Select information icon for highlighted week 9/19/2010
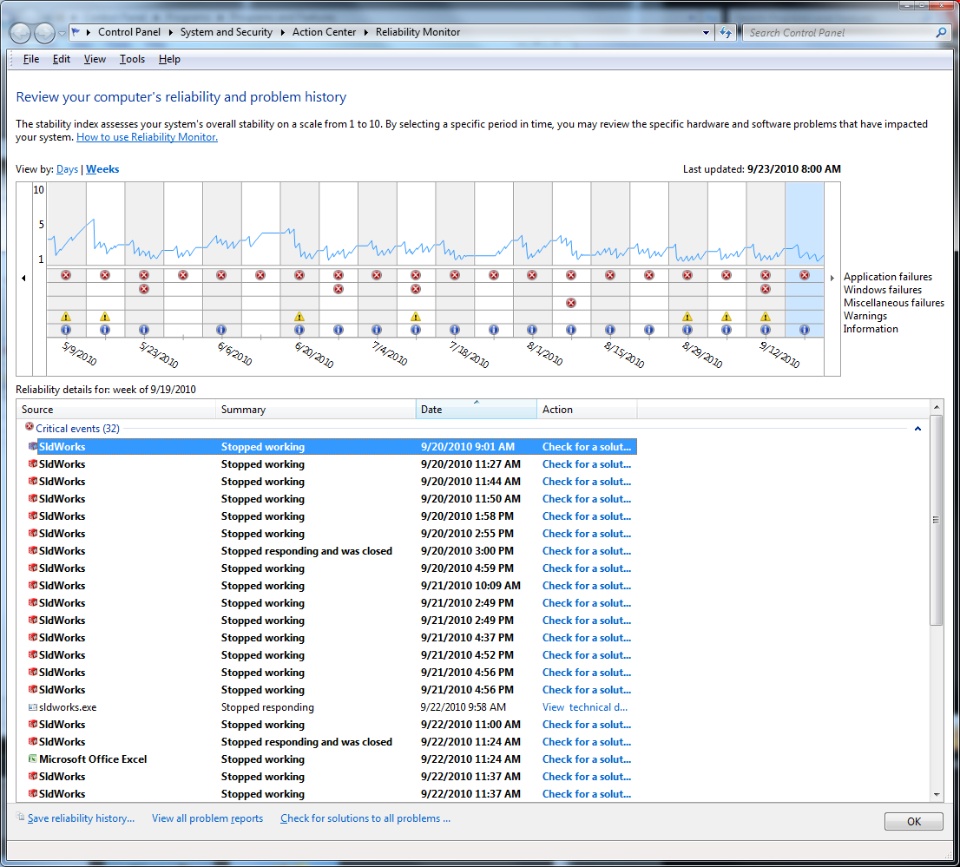960x867 pixels. [x=804, y=330]
